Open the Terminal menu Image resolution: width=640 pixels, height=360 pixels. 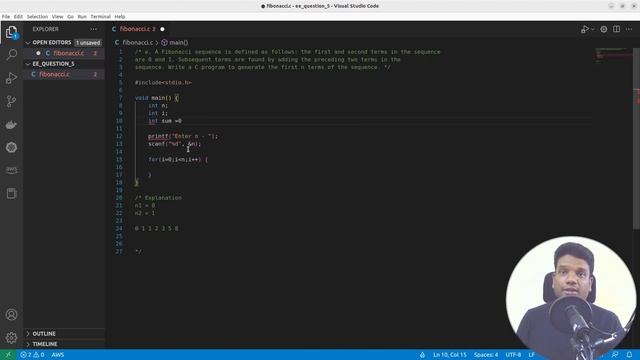[x=100, y=17]
